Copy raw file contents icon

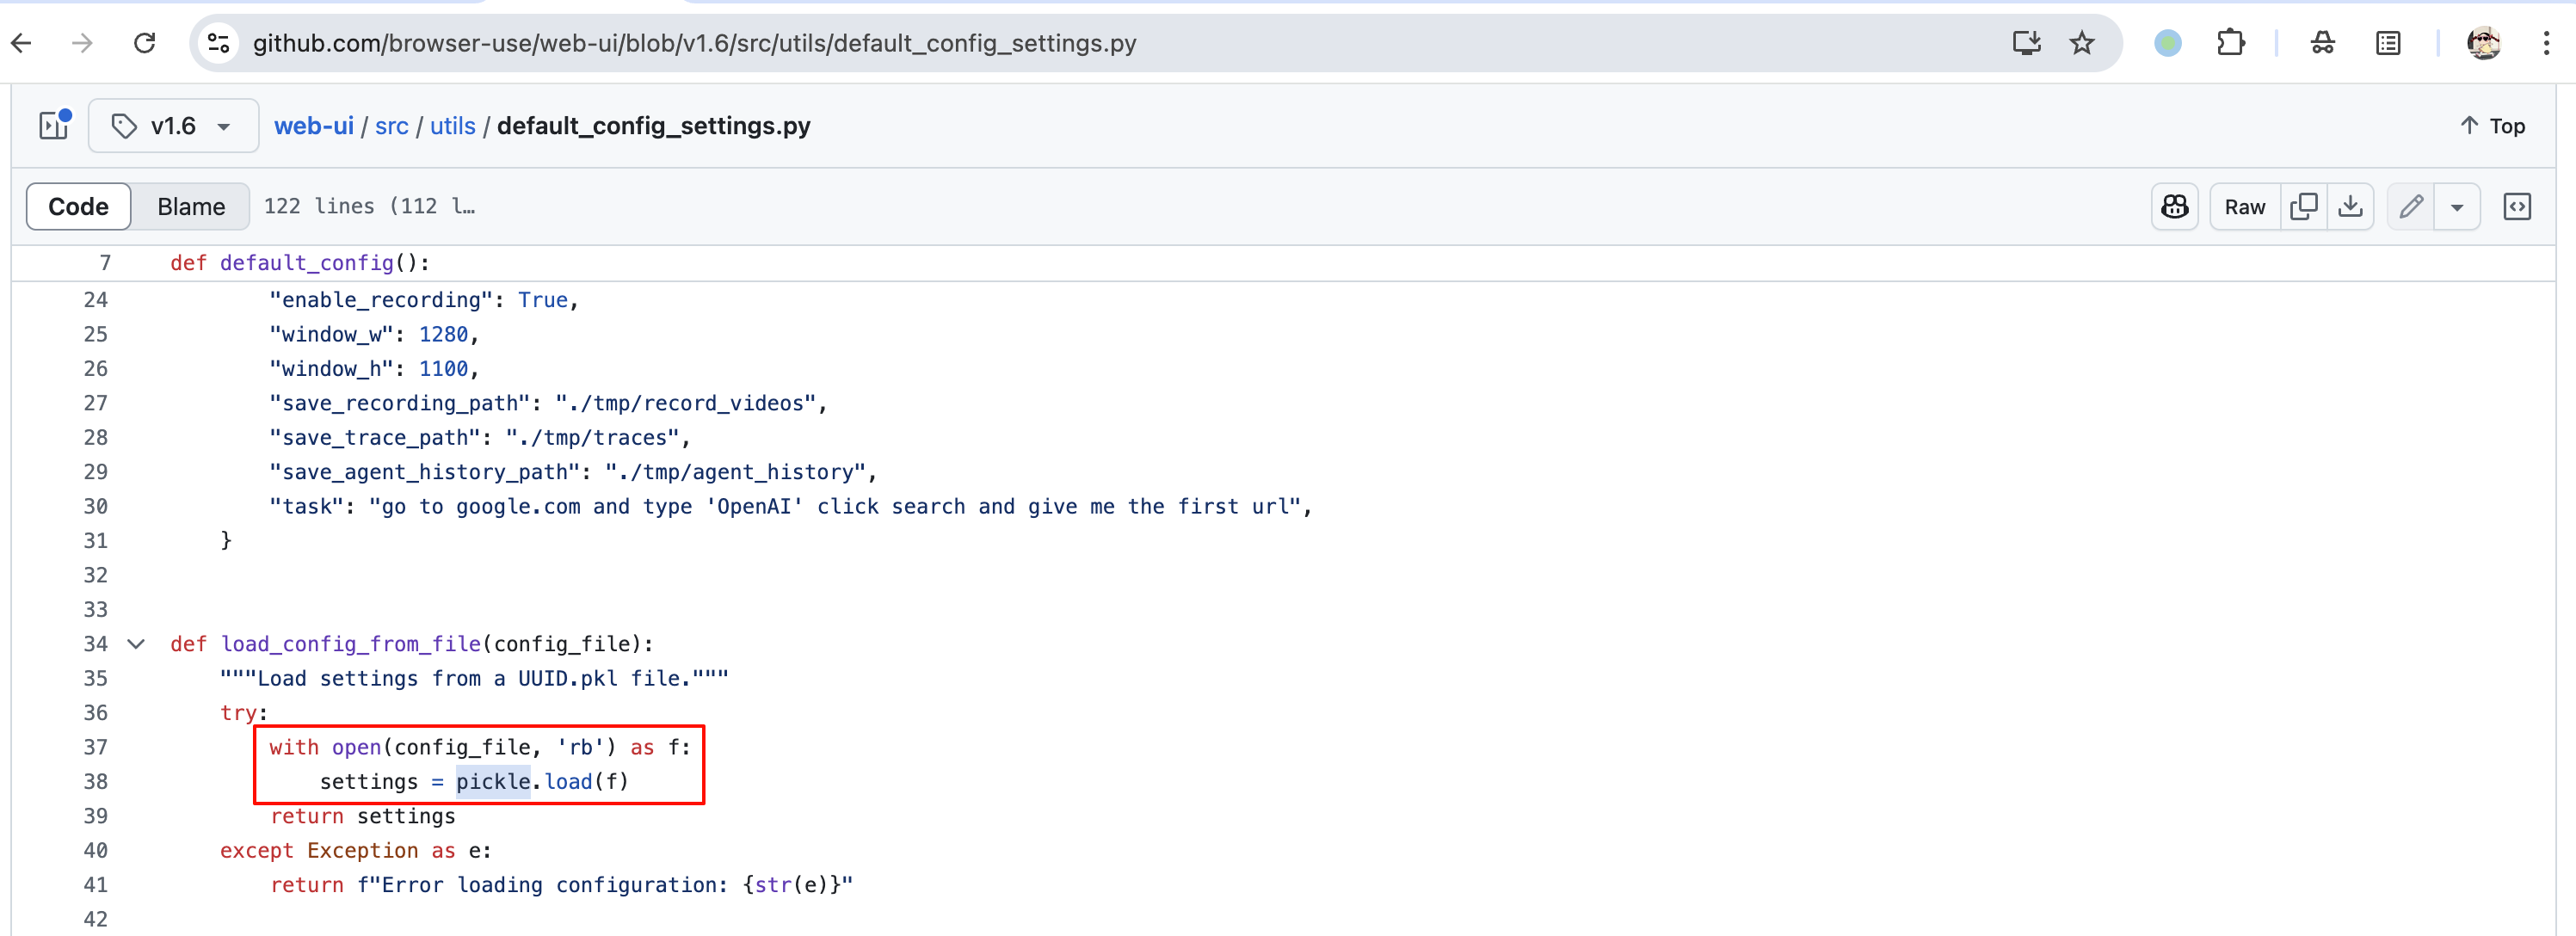2303,207
